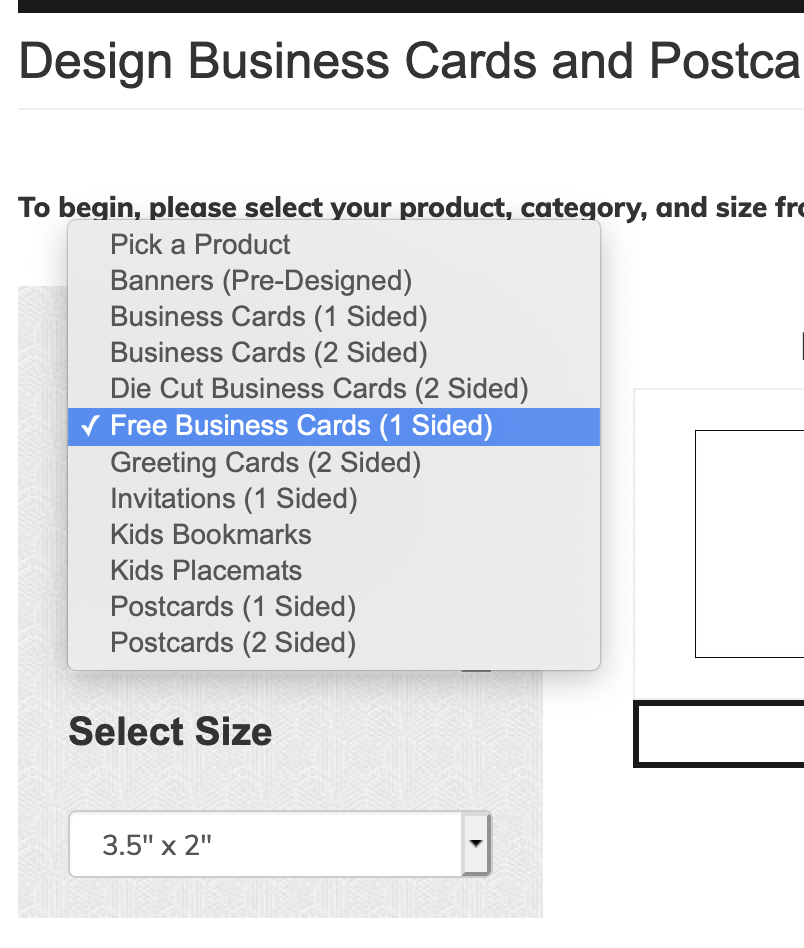Viewport: 804px width, 948px height.
Task: Select Invitations (1 Sided) option
Action: pyautogui.click(x=334, y=499)
